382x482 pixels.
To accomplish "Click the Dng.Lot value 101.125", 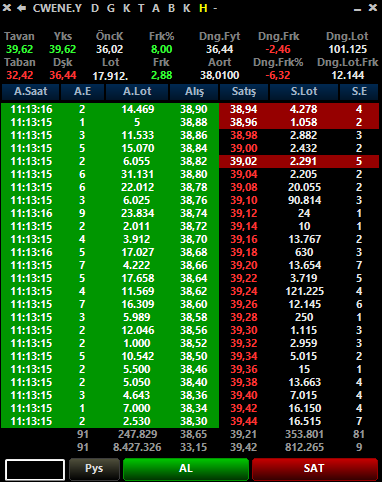I will click(x=348, y=49).
